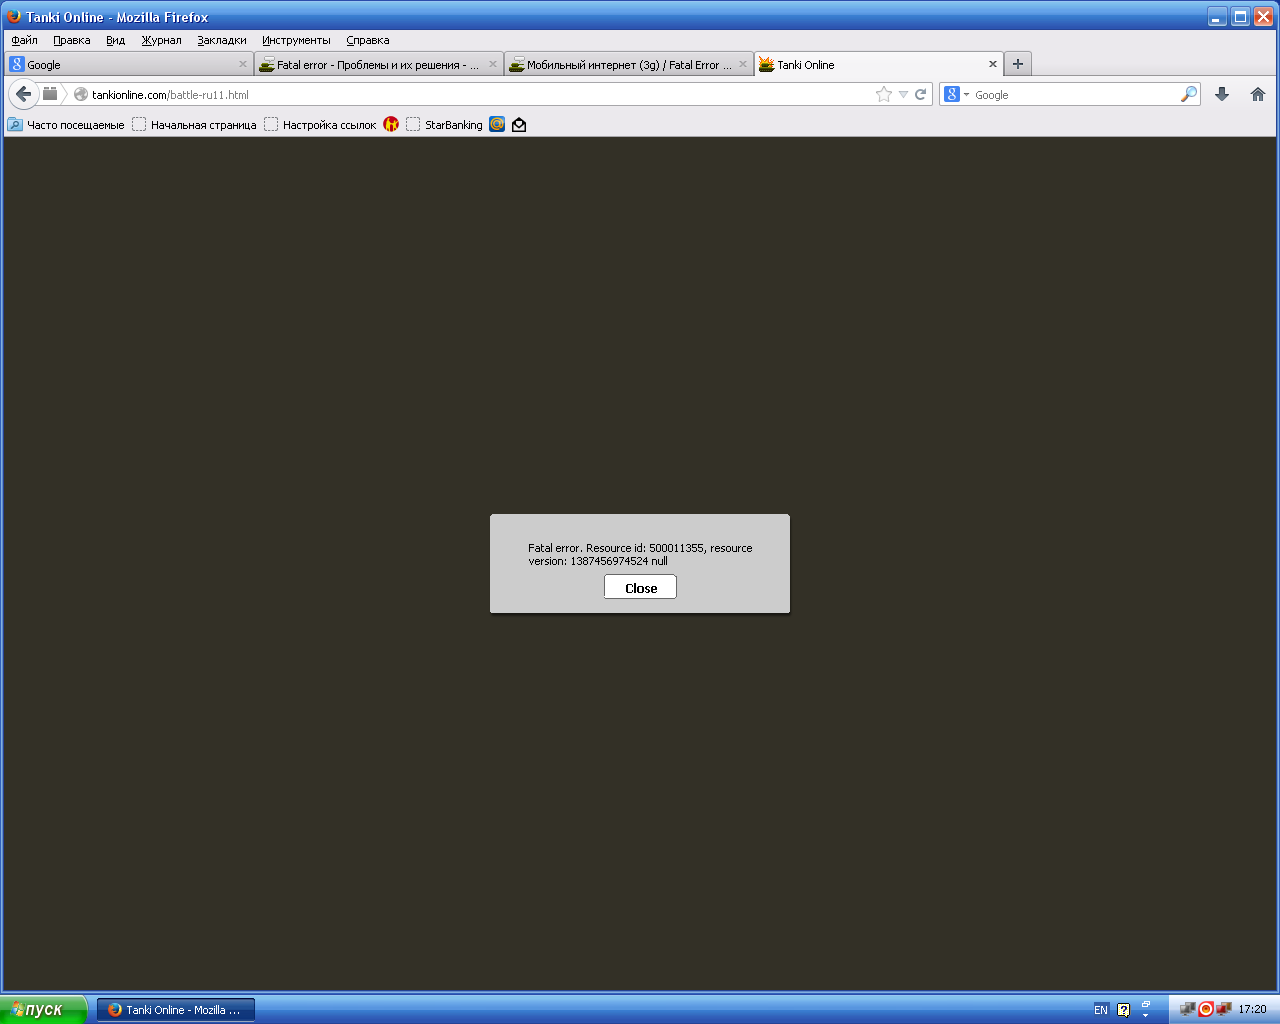Bookmark this page with the star icon
1280x1024 pixels.
point(884,94)
